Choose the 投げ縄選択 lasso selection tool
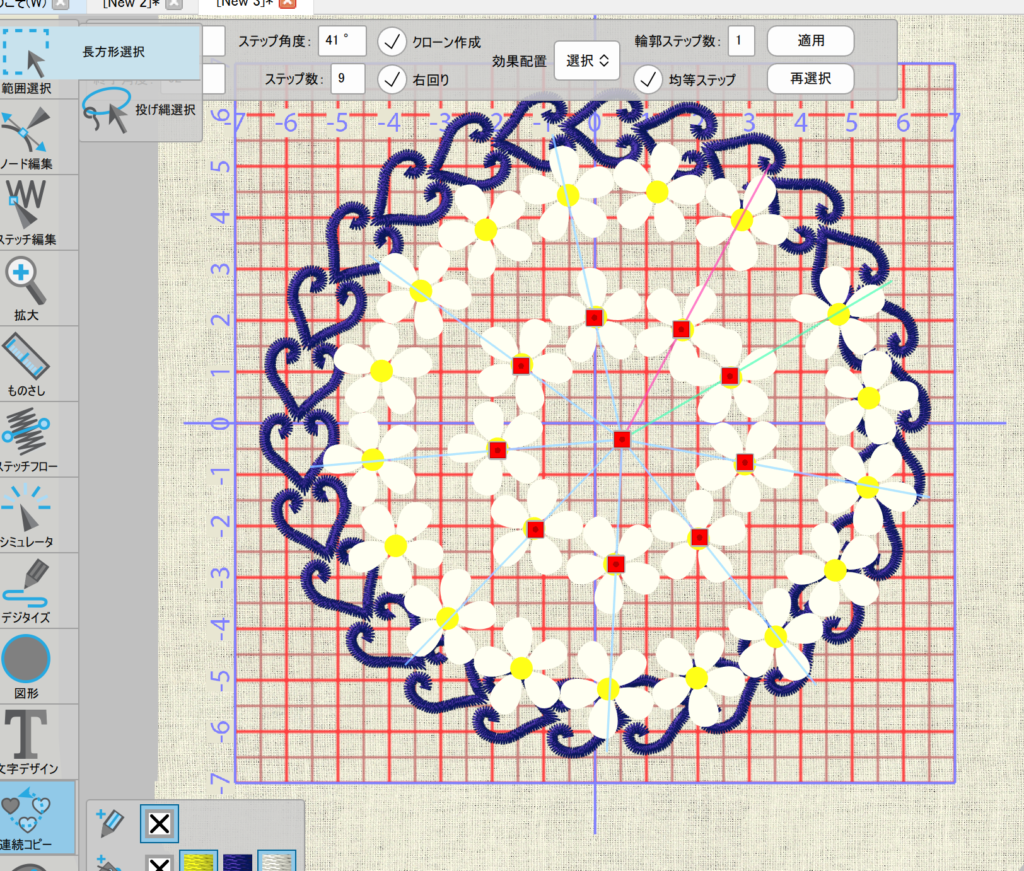 pyautogui.click(x=141, y=109)
